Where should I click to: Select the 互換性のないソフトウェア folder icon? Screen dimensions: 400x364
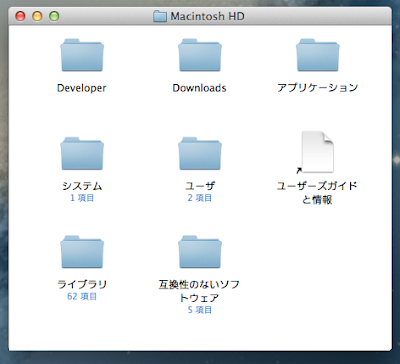(x=200, y=252)
